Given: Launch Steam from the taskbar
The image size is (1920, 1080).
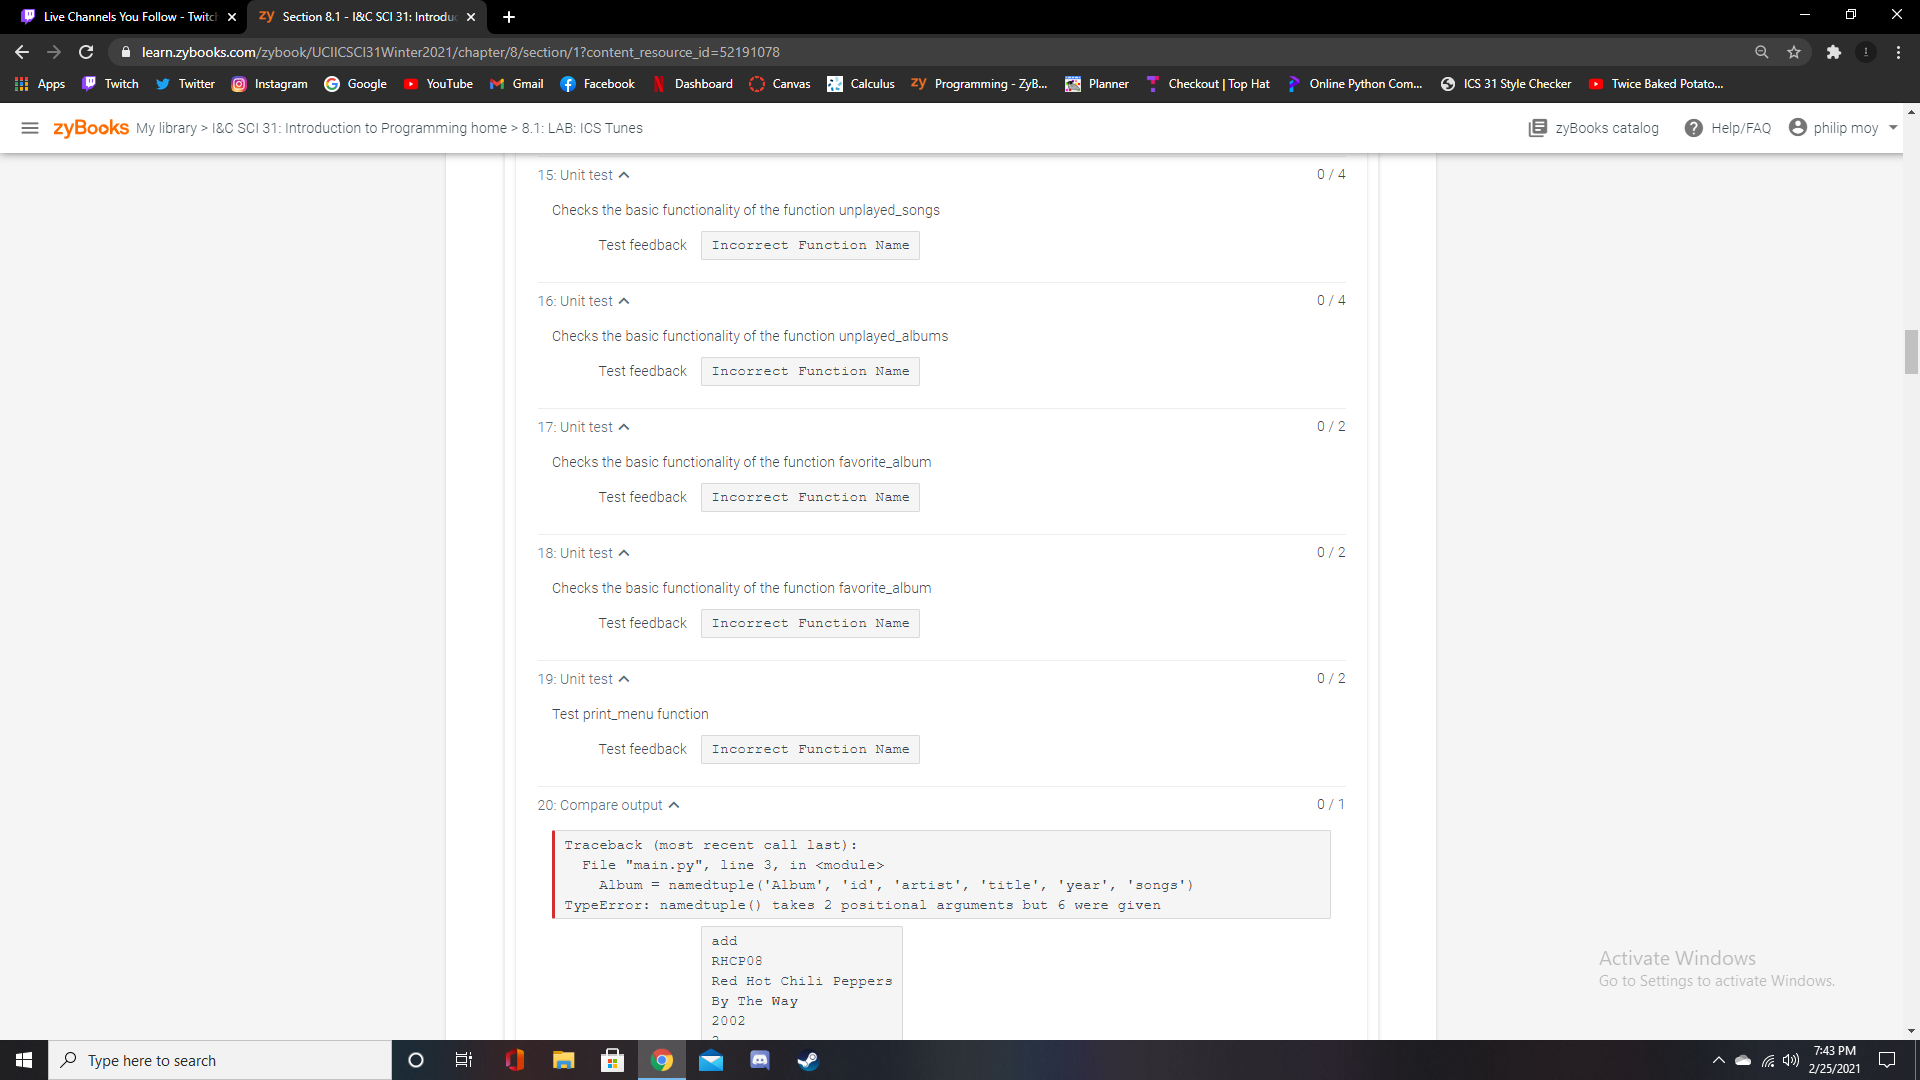Looking at the screenshot, I should tap(809, 1060).
